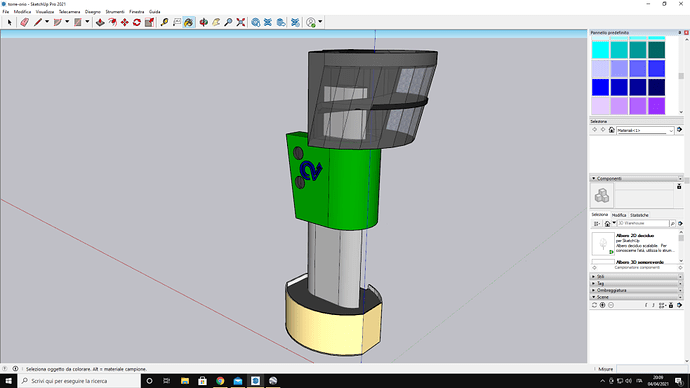Image resolution: width=690 pixels, height=388 pixels.
Task: Open line tool dropdown arrow
Action: point(47,22)
